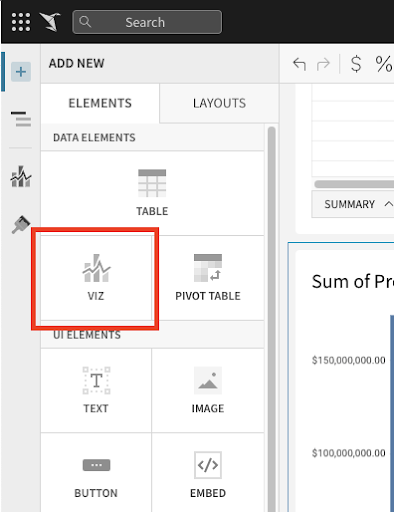Undo the last action
This screenshot has width=394, height=512.
click(299, 64)
